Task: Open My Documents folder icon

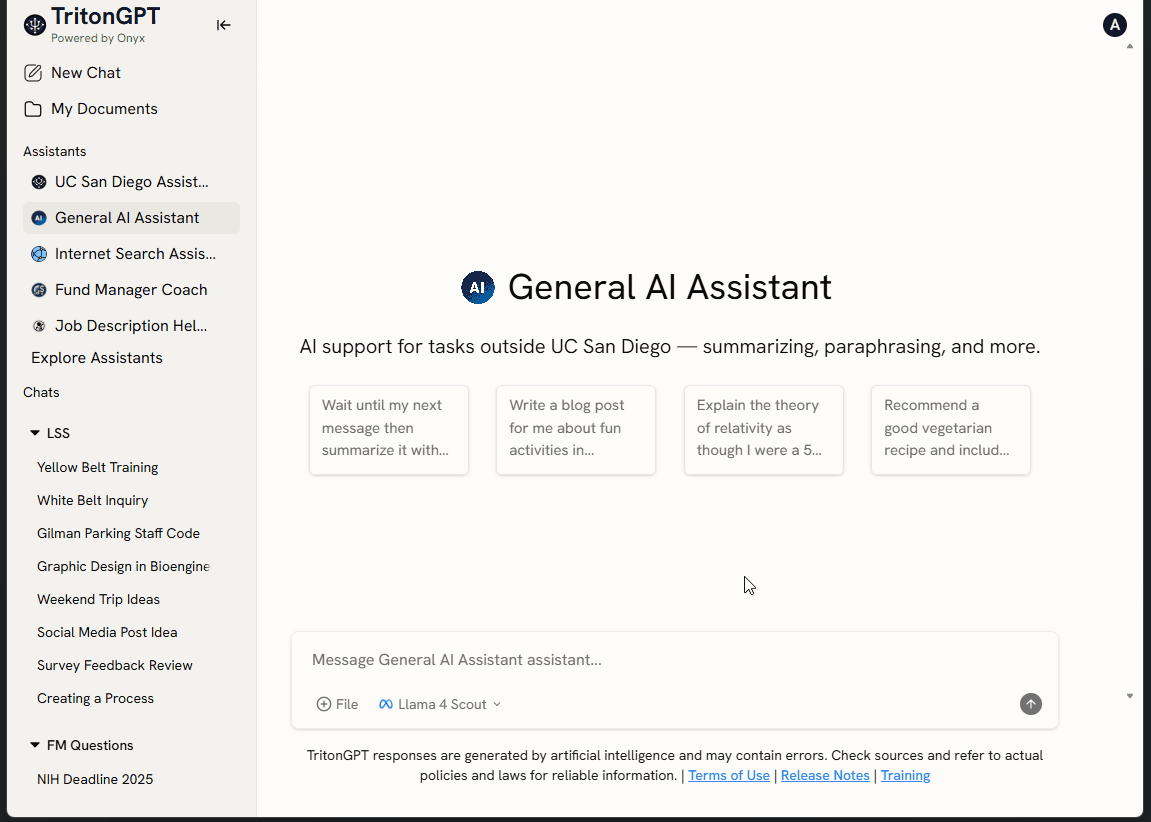Action: pyautogui.click(x=33, y=109)
